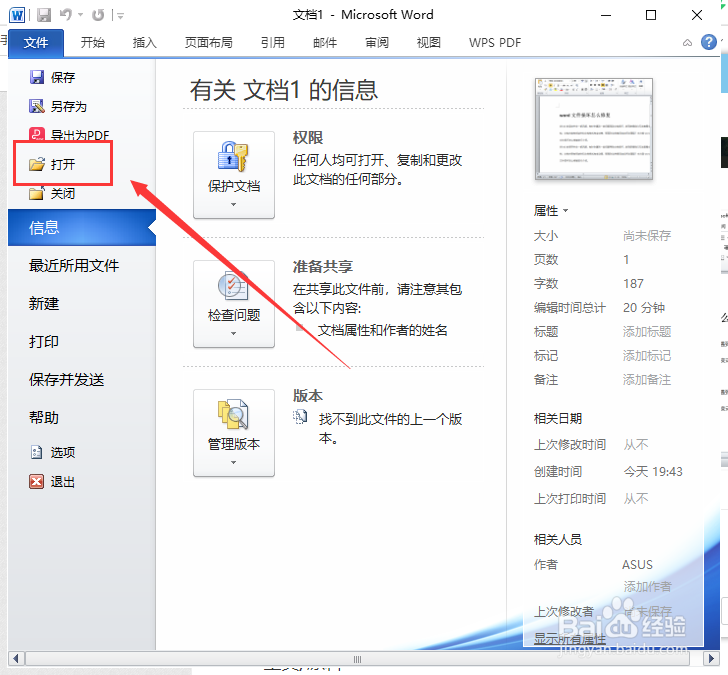Screen dimensions: 728x675
Task: Open the 新建 section
Action: click(44, 304)
